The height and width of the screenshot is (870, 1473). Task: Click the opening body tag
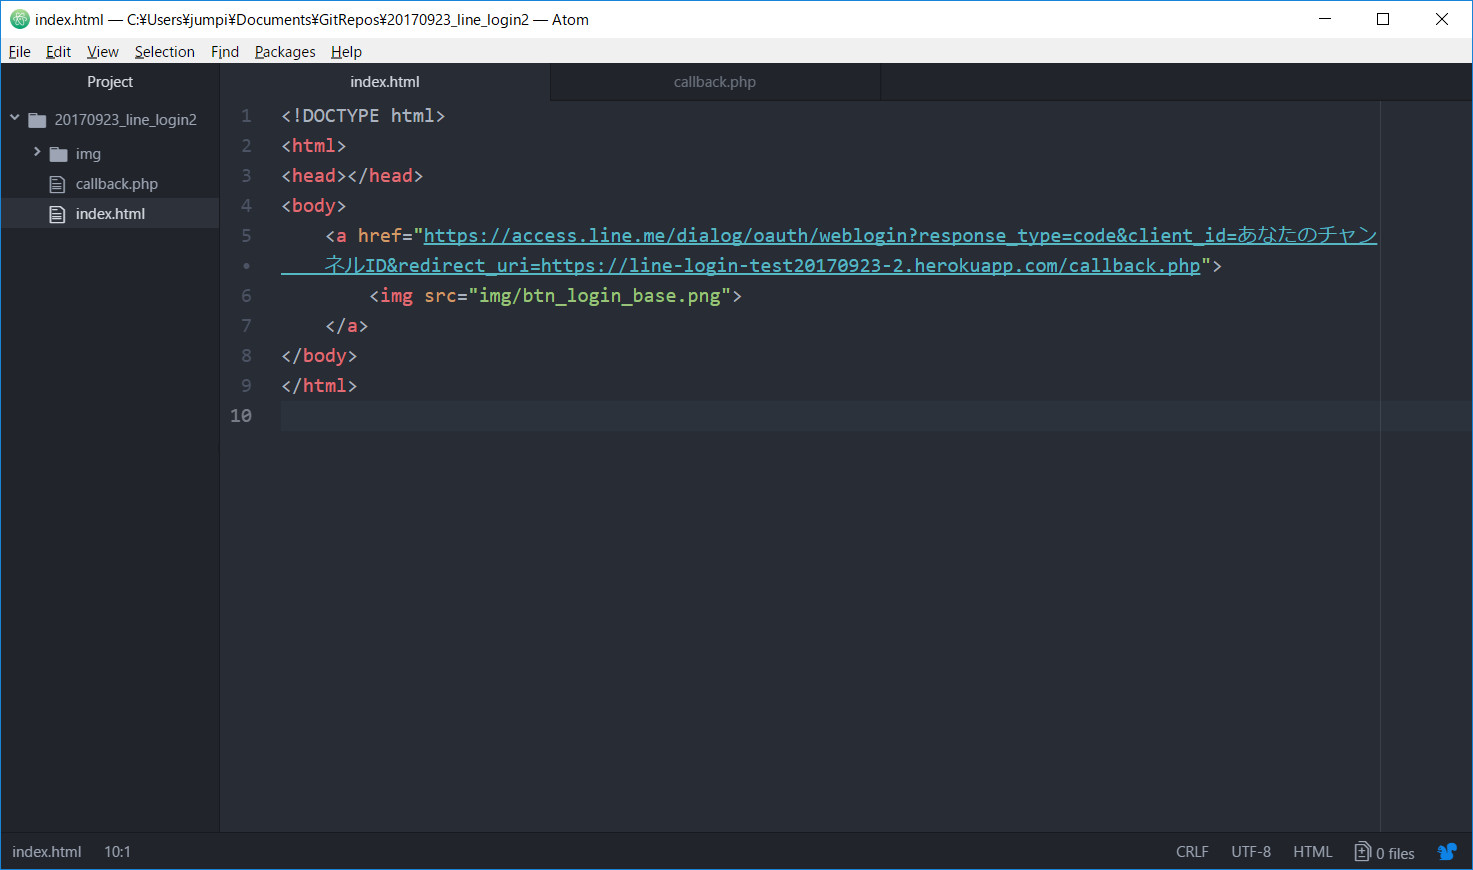click(314, 206)
